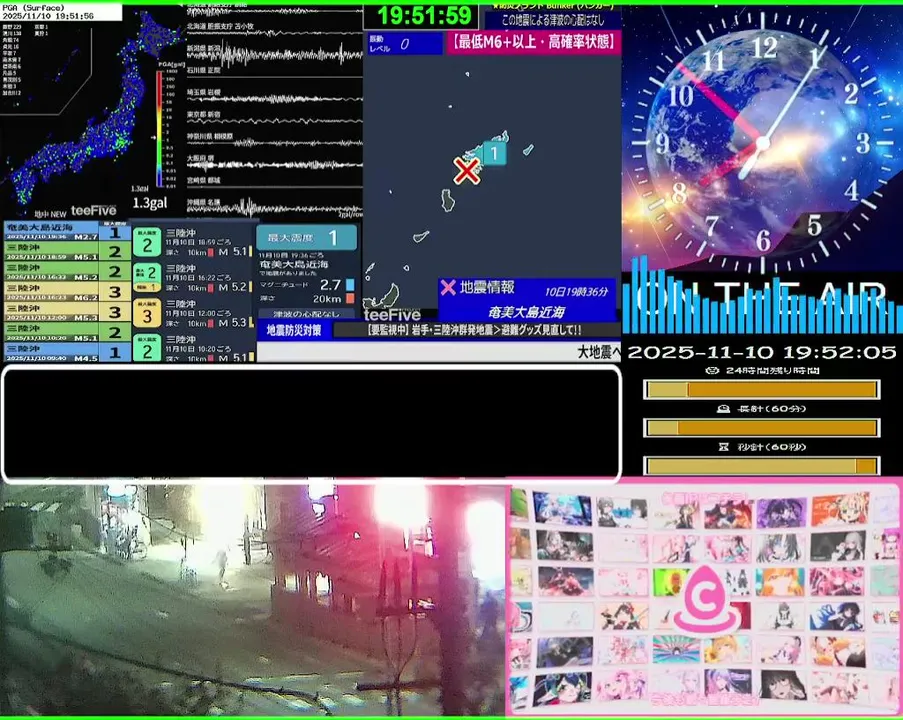Select the 三陸沖 M5.1 10:20 list row
This screenshot has height=720, width=903.
click(x=67, y=332)
